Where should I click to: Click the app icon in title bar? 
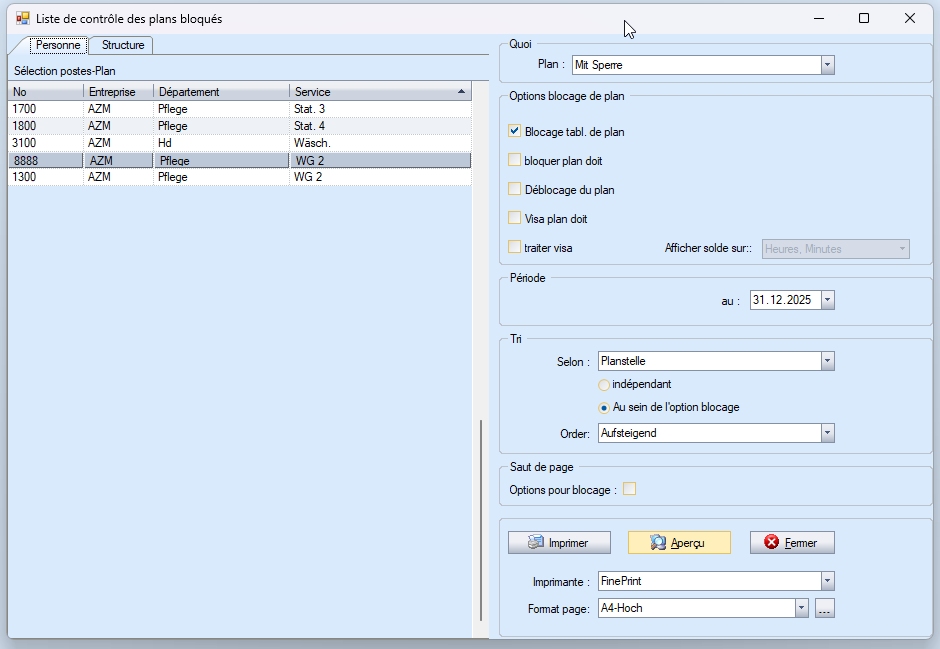pyautogui.click(x=22, y=18)
